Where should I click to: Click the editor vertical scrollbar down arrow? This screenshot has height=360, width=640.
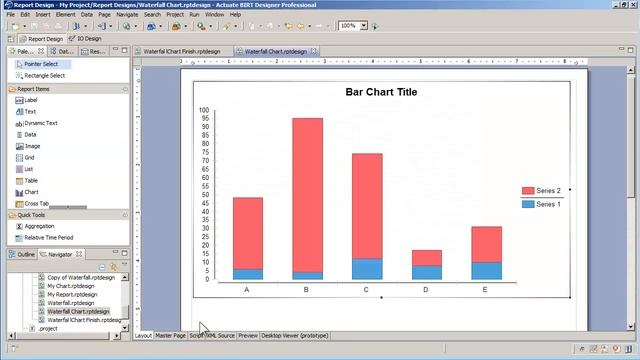coord(631,327)
